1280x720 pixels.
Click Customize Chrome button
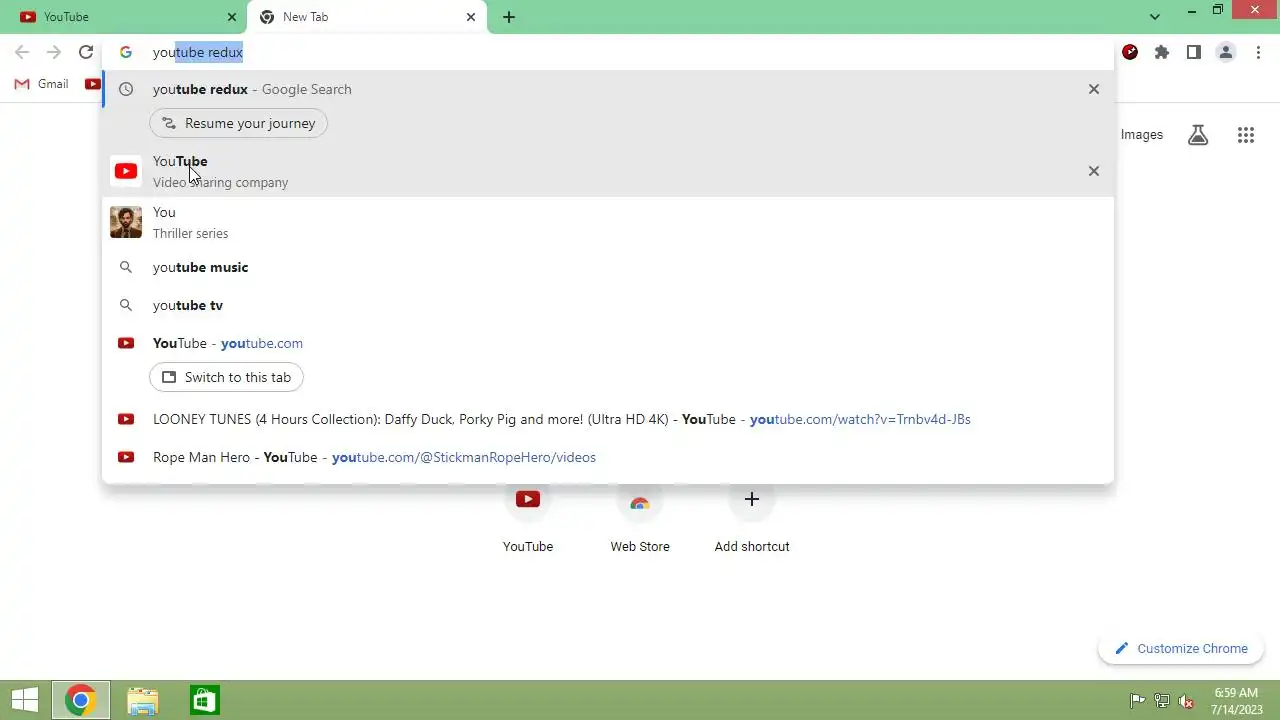[x=1181, y=648]
